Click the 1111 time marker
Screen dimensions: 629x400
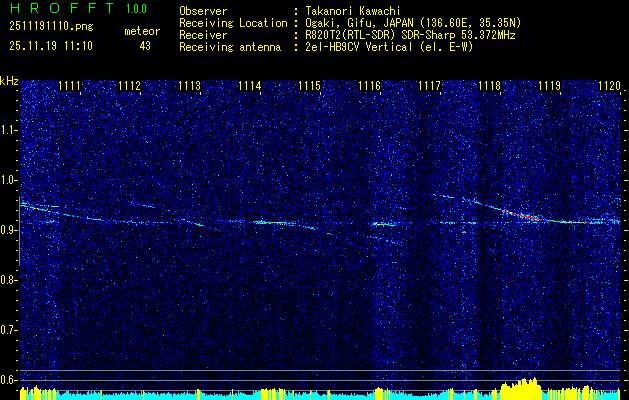69,86
